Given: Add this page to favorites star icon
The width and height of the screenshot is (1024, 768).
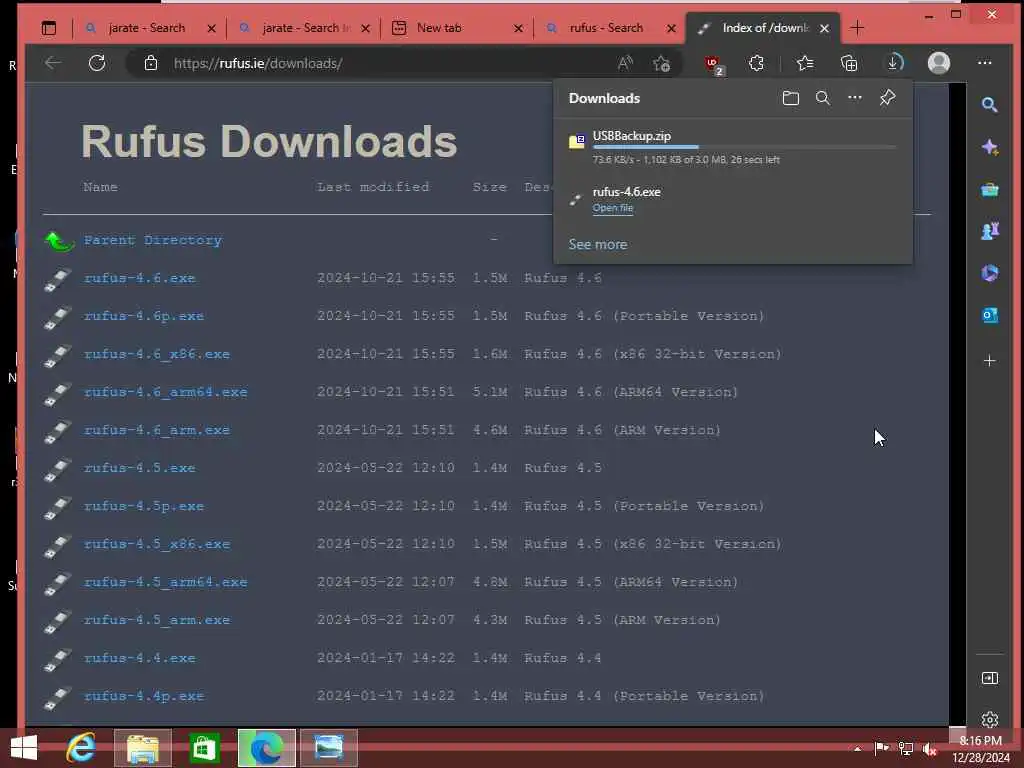Looking at the screenshot, I should [x=661, y=63].
